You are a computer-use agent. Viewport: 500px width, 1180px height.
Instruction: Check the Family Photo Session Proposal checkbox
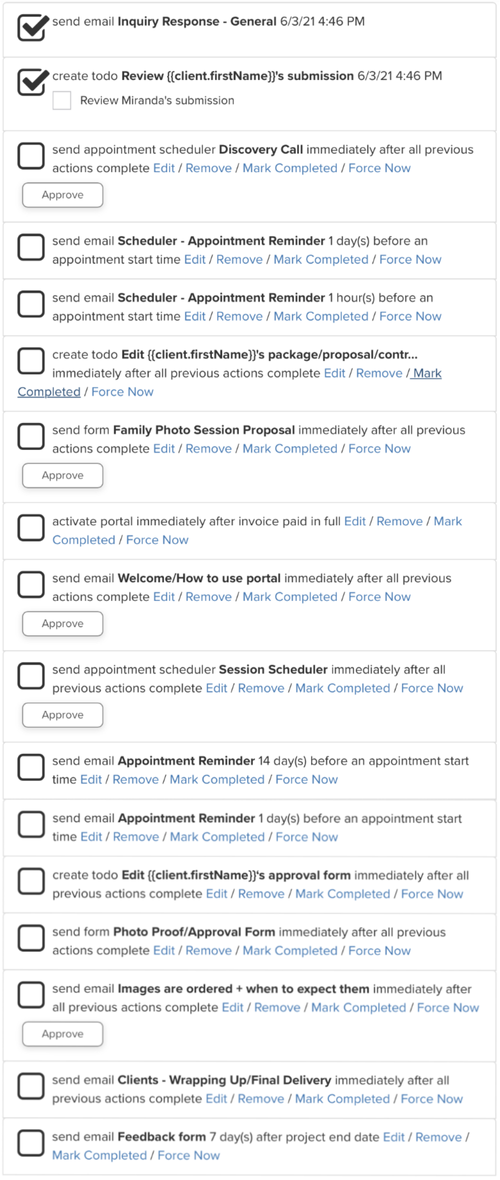(x=31, y=437)
